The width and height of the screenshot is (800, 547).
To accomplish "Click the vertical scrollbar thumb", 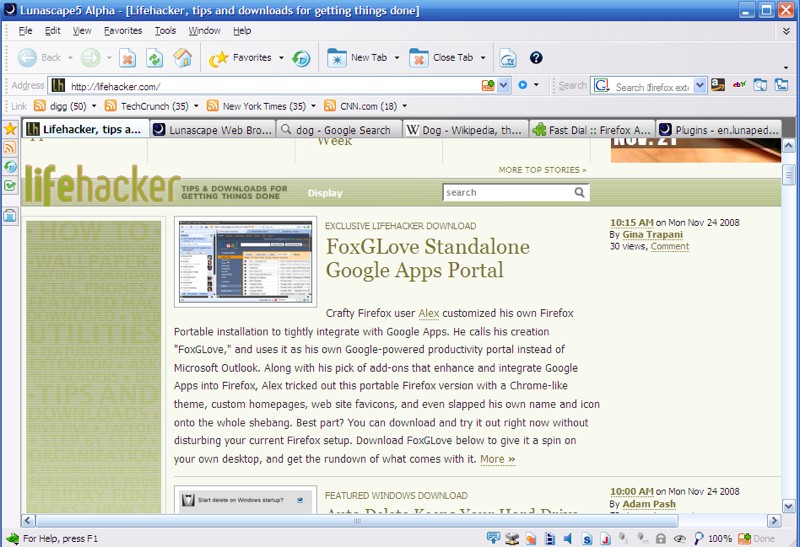I will coord(789,175).
